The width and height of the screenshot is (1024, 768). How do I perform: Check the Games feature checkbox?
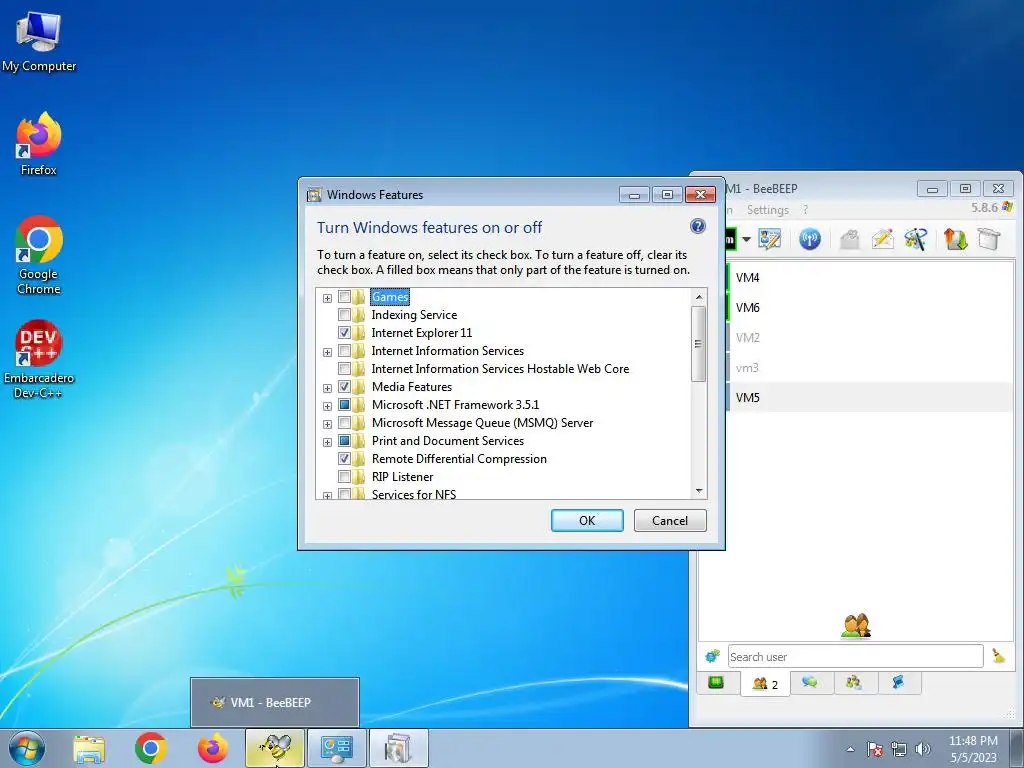(344, 296)
